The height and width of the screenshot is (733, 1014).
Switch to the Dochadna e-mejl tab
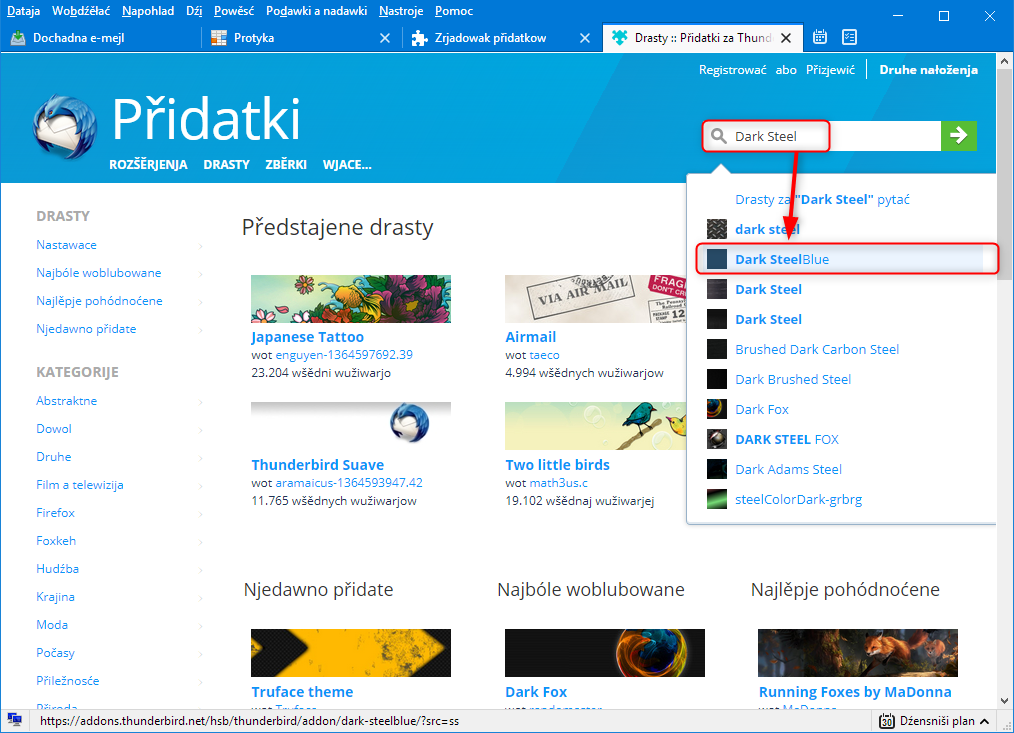tap(100, 38)
